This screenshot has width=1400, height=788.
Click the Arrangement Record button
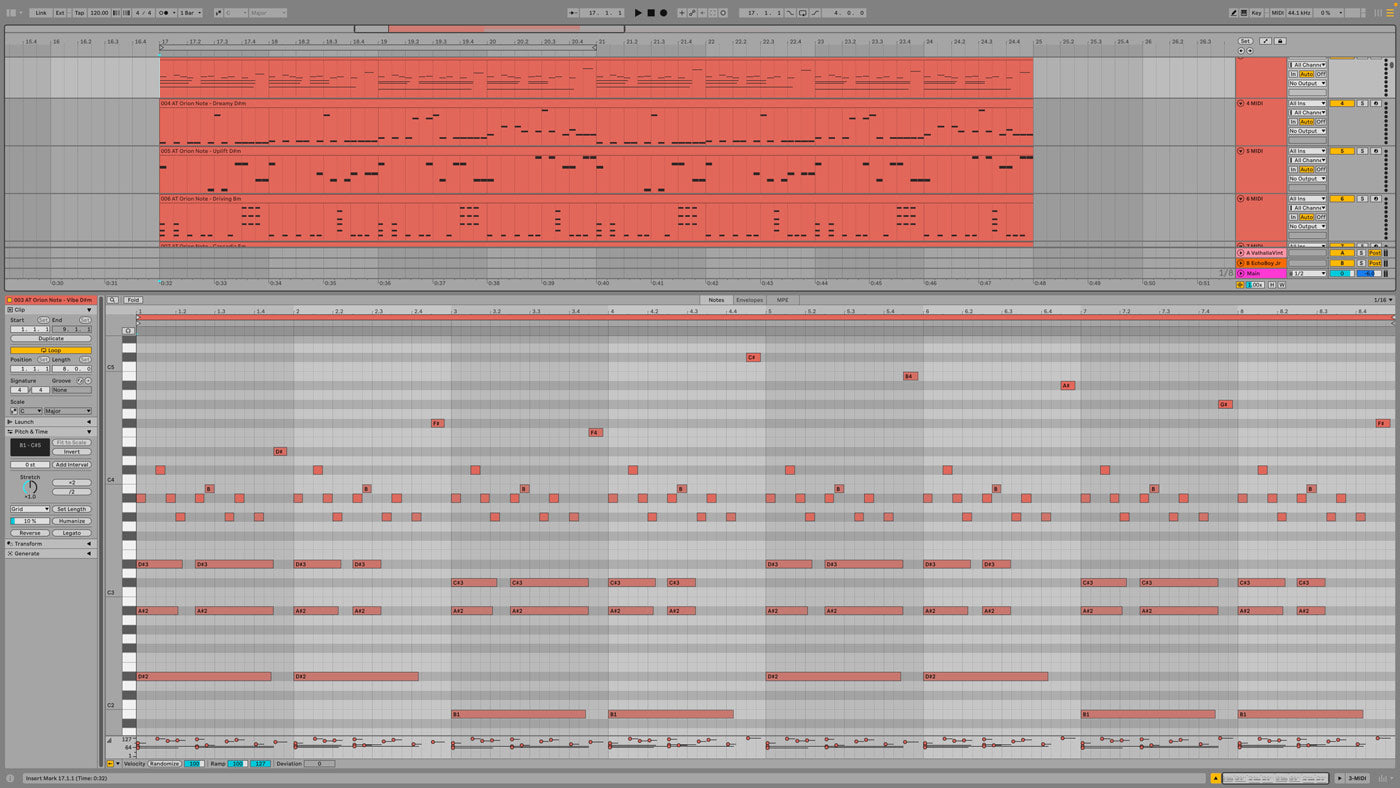coord(662,13)
